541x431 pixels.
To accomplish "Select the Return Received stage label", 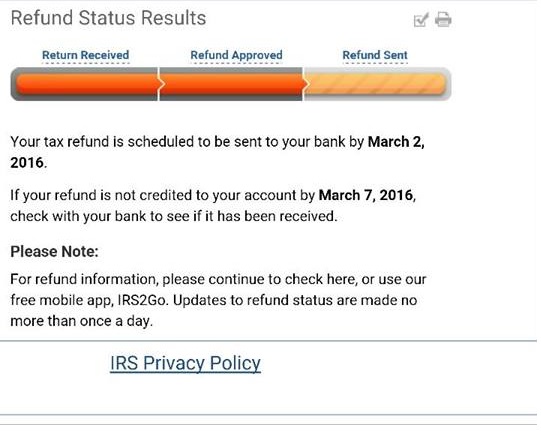I will point(86,55).
